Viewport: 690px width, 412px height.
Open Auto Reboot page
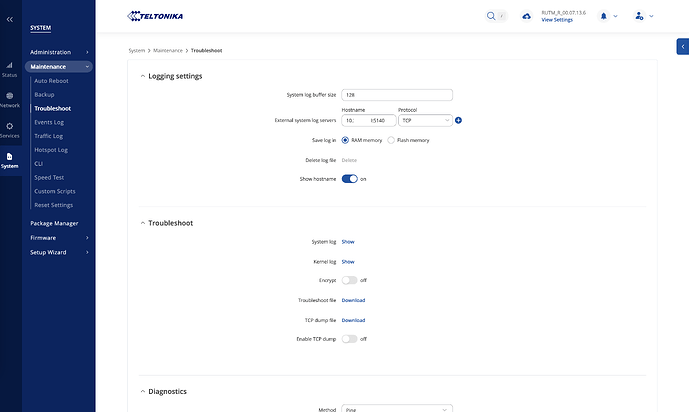pyautogui.click(x=51, y=81)
